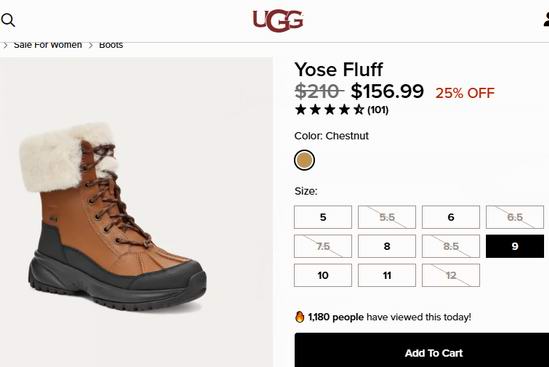Open the (101) reviews count
Viewport: 549px width, 367px height.
coord(378,110)
